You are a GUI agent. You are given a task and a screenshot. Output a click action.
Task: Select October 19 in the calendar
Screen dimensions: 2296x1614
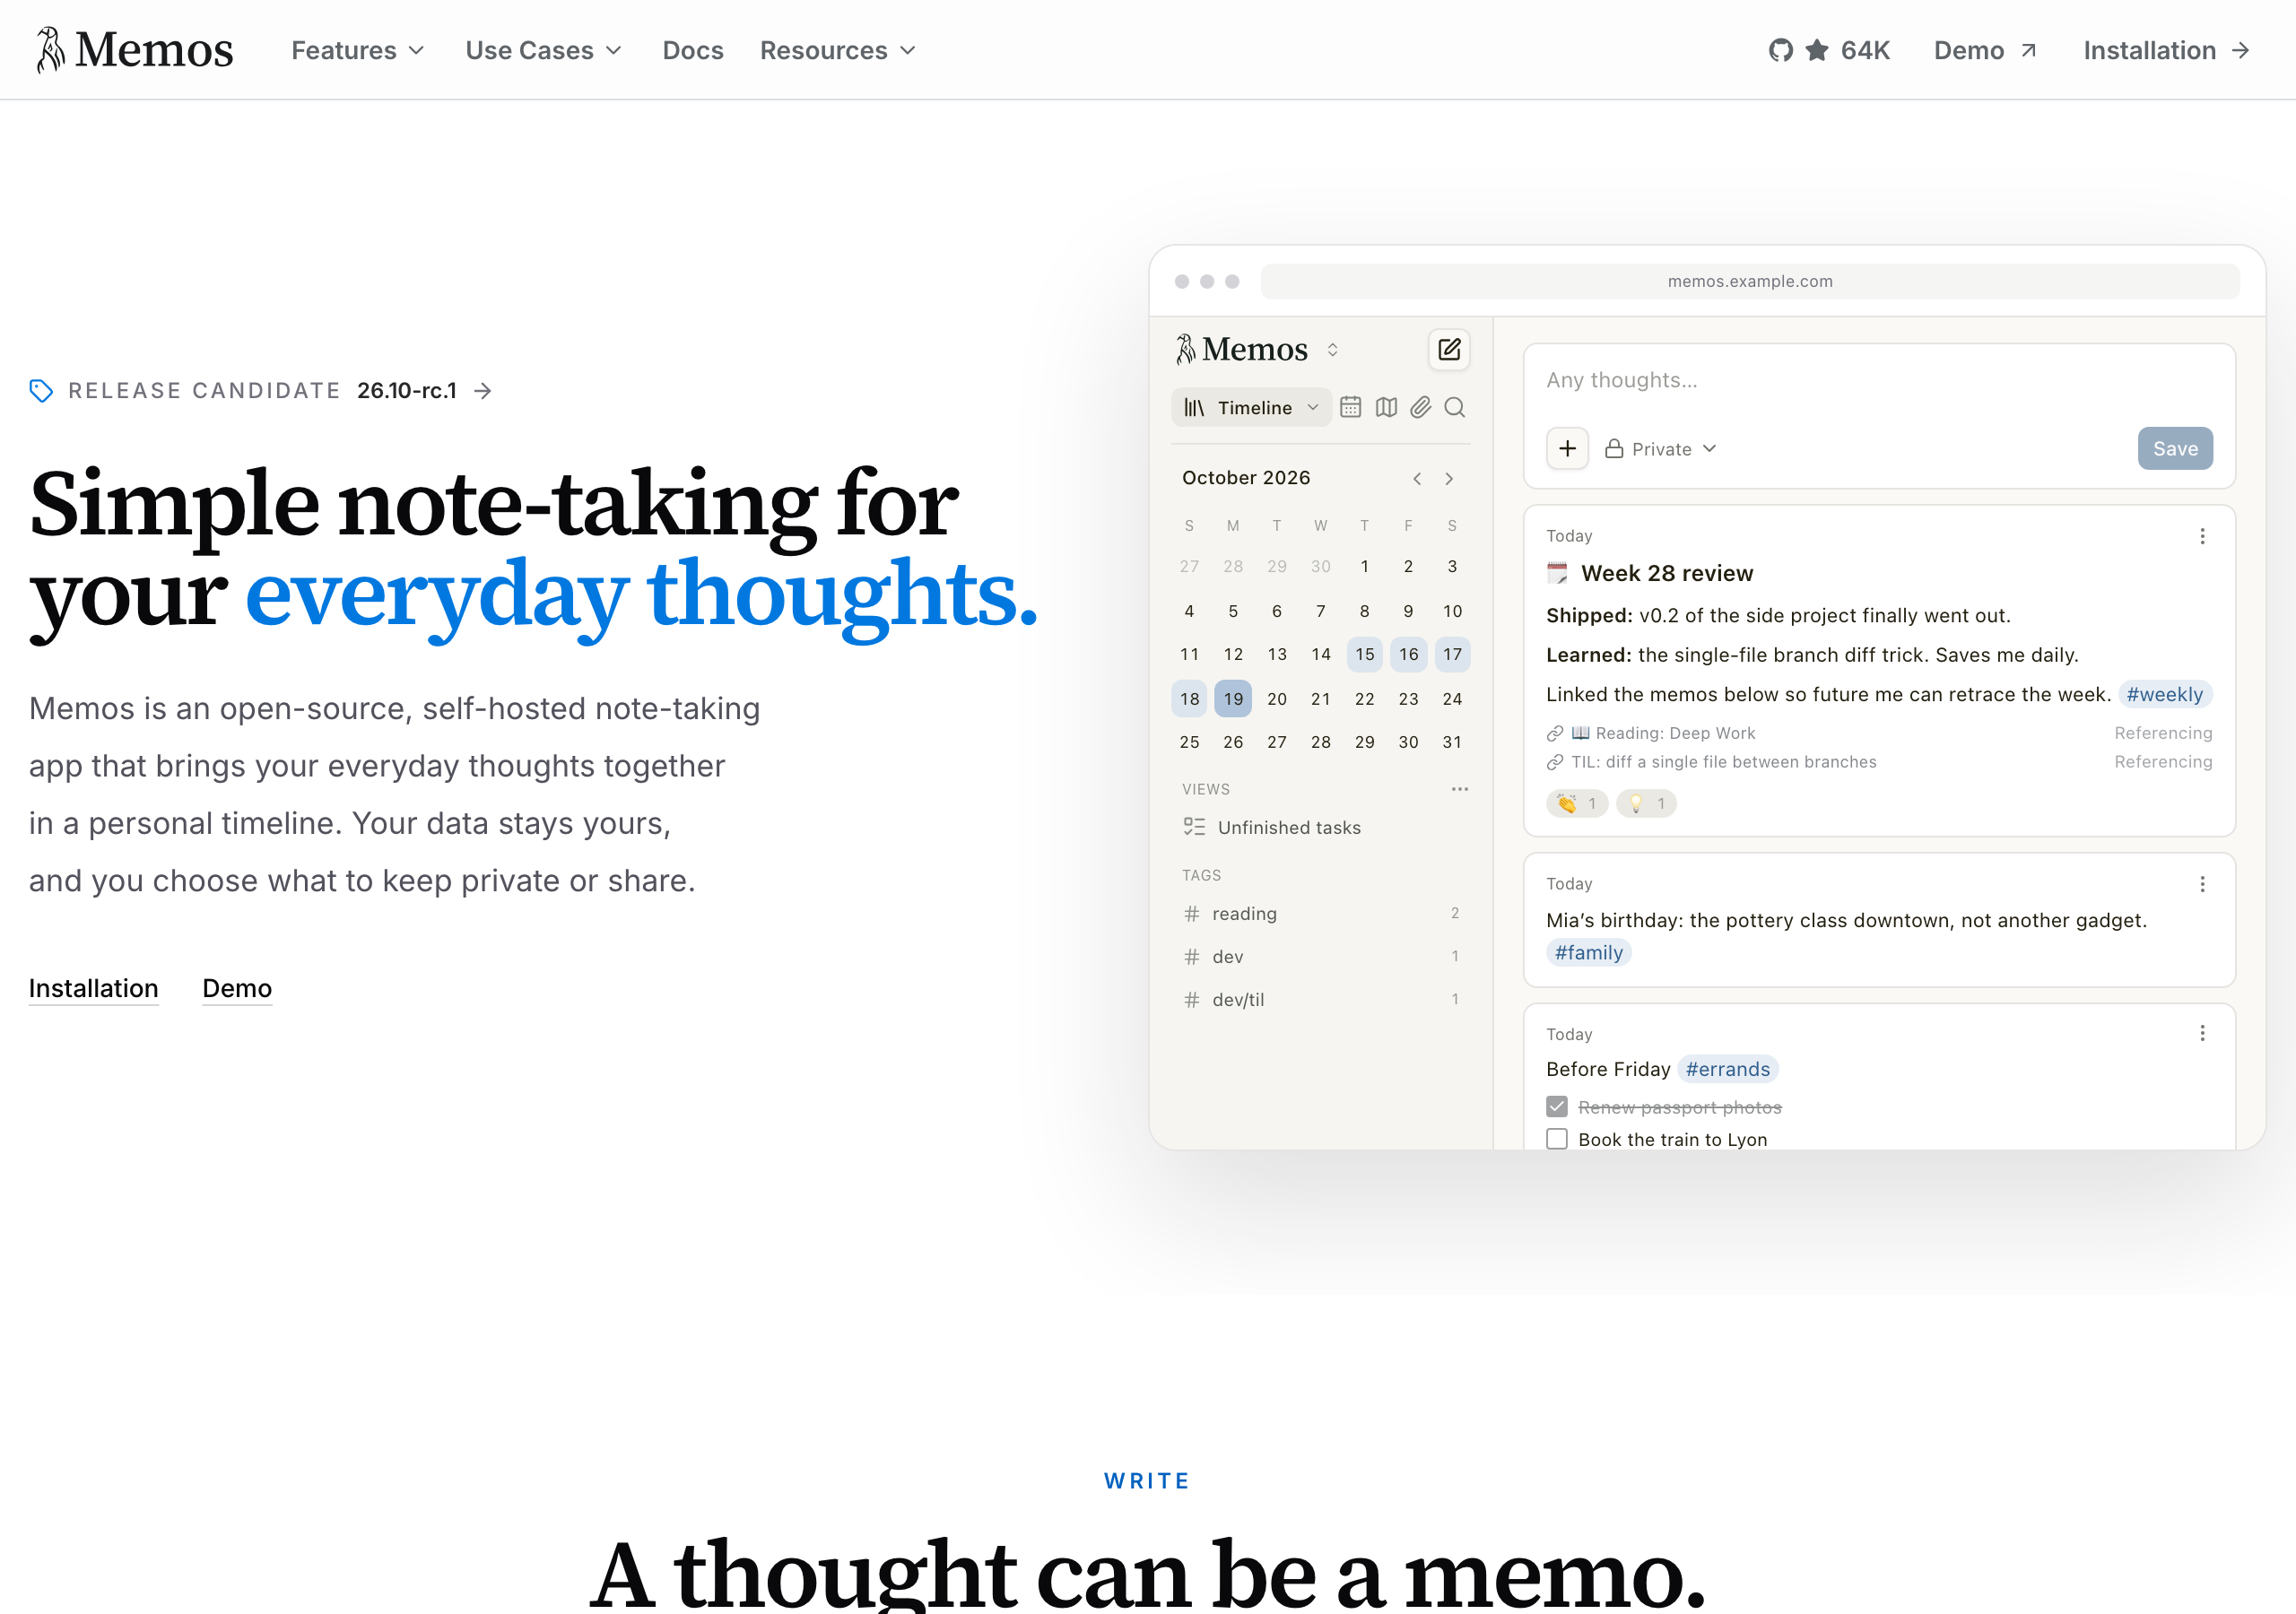pos(1233,698)
